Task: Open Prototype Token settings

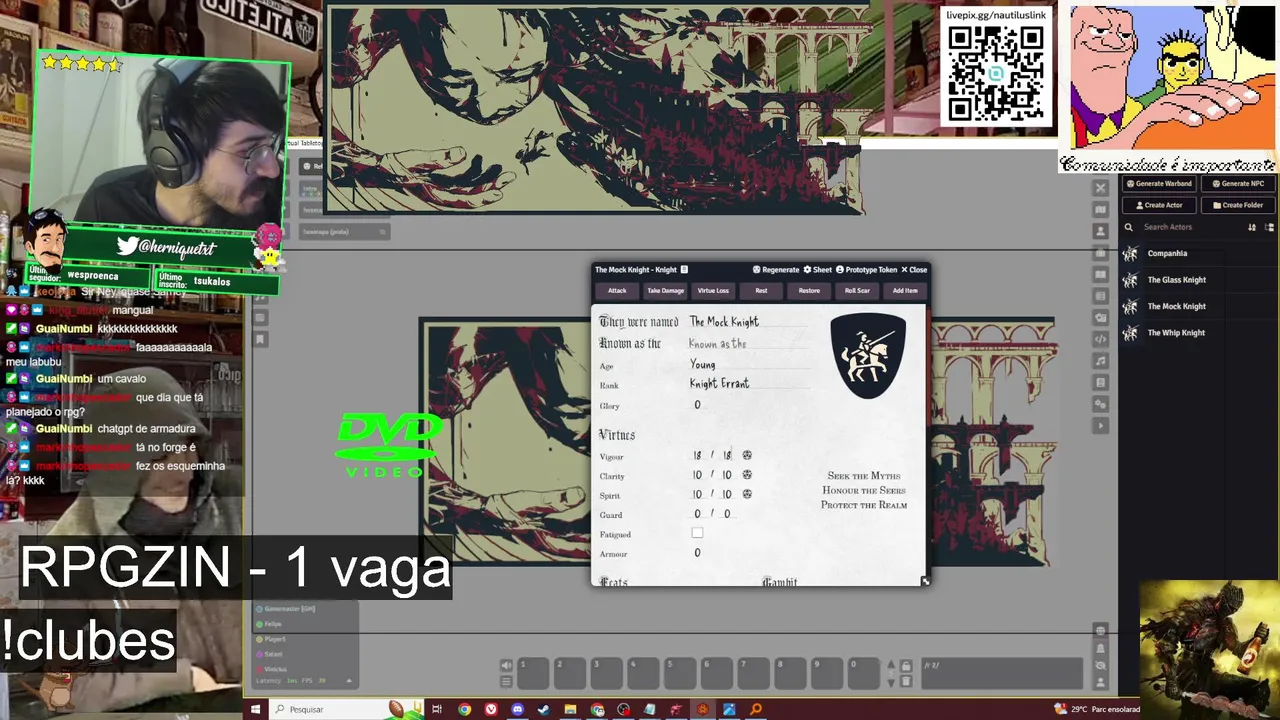Action: tap(866, 269)
